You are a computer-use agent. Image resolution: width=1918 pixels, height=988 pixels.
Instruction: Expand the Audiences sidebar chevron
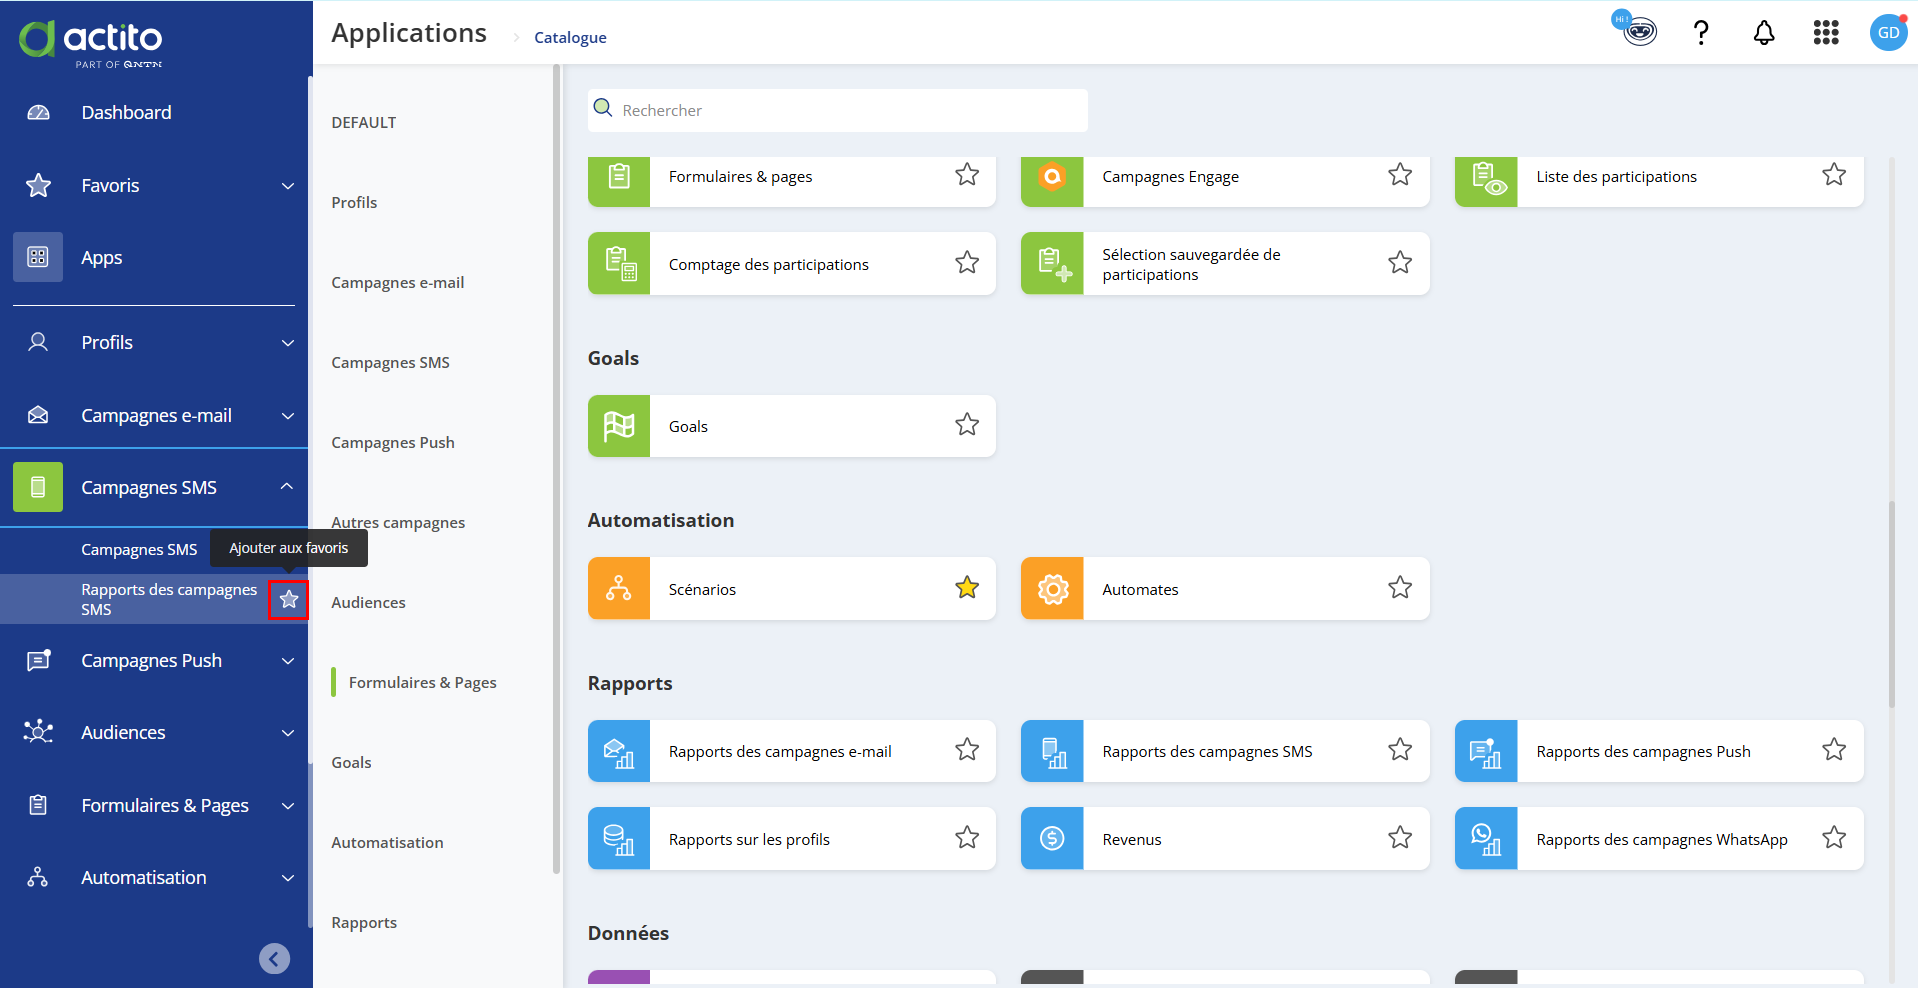pyautogui.click(x=288, y=733)
